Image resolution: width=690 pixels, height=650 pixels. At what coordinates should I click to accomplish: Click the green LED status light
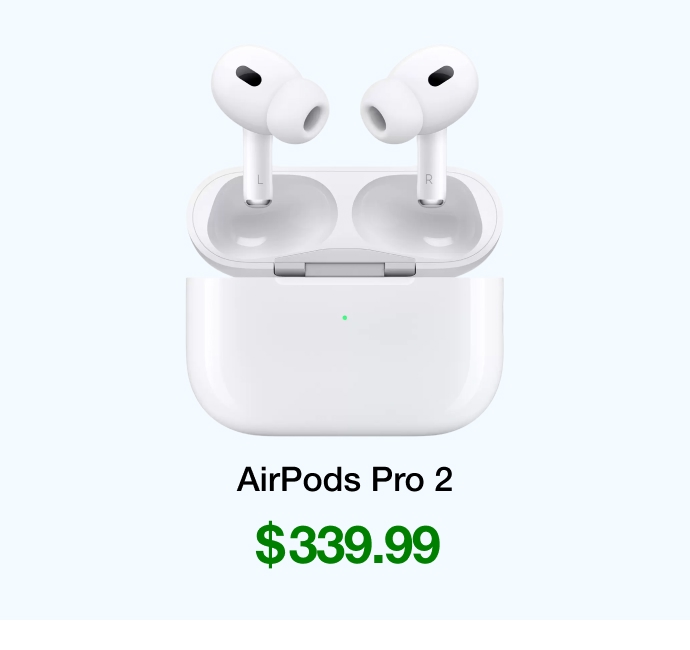[x=345, y=317]
